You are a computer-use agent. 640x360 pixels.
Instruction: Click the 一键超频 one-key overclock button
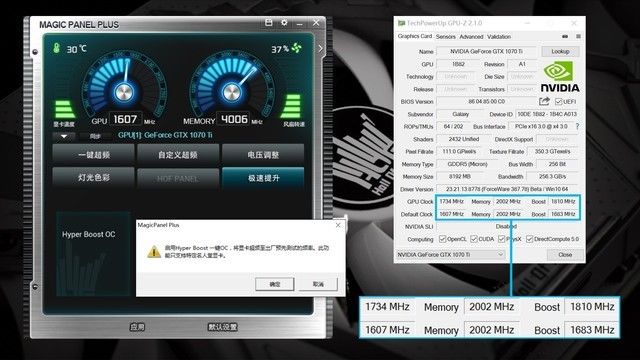pyautogui.click(x=94, y=155)
